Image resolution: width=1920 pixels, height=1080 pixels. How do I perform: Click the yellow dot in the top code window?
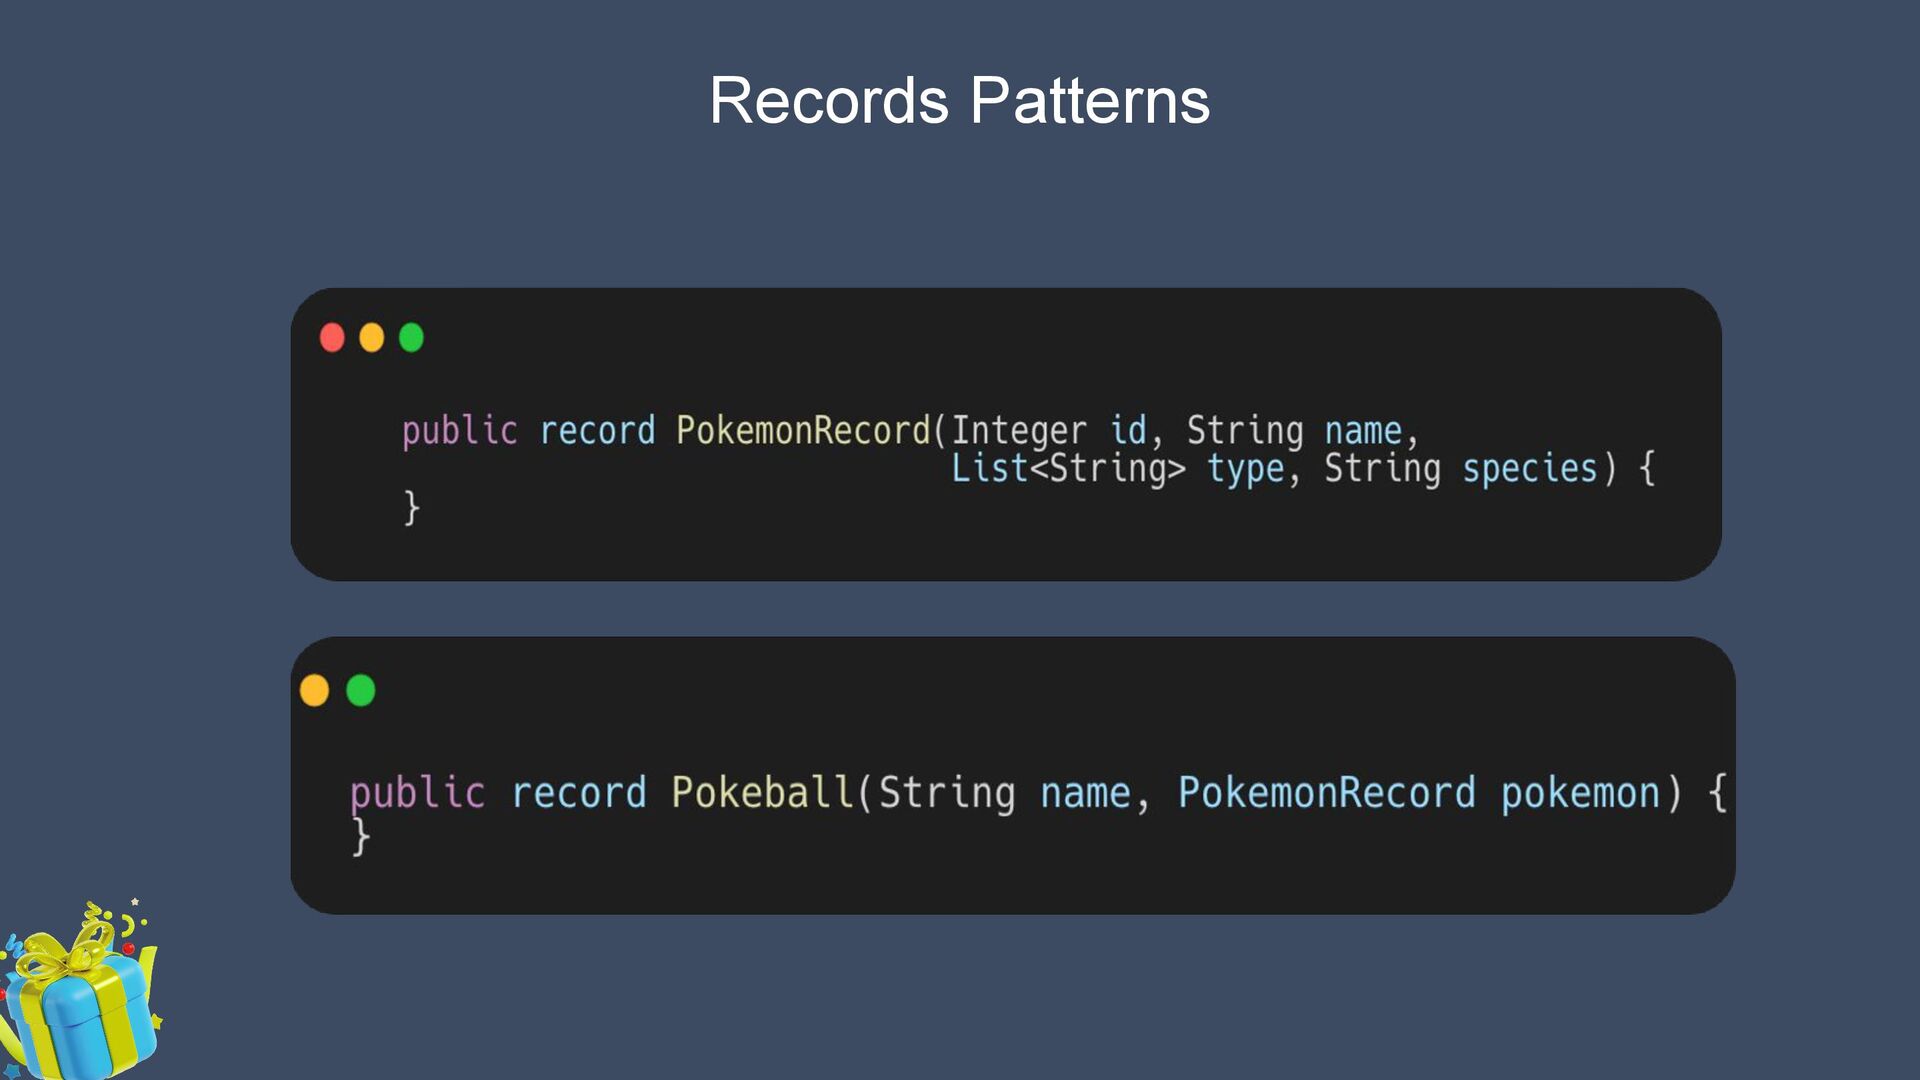click(x=372, y=338)
